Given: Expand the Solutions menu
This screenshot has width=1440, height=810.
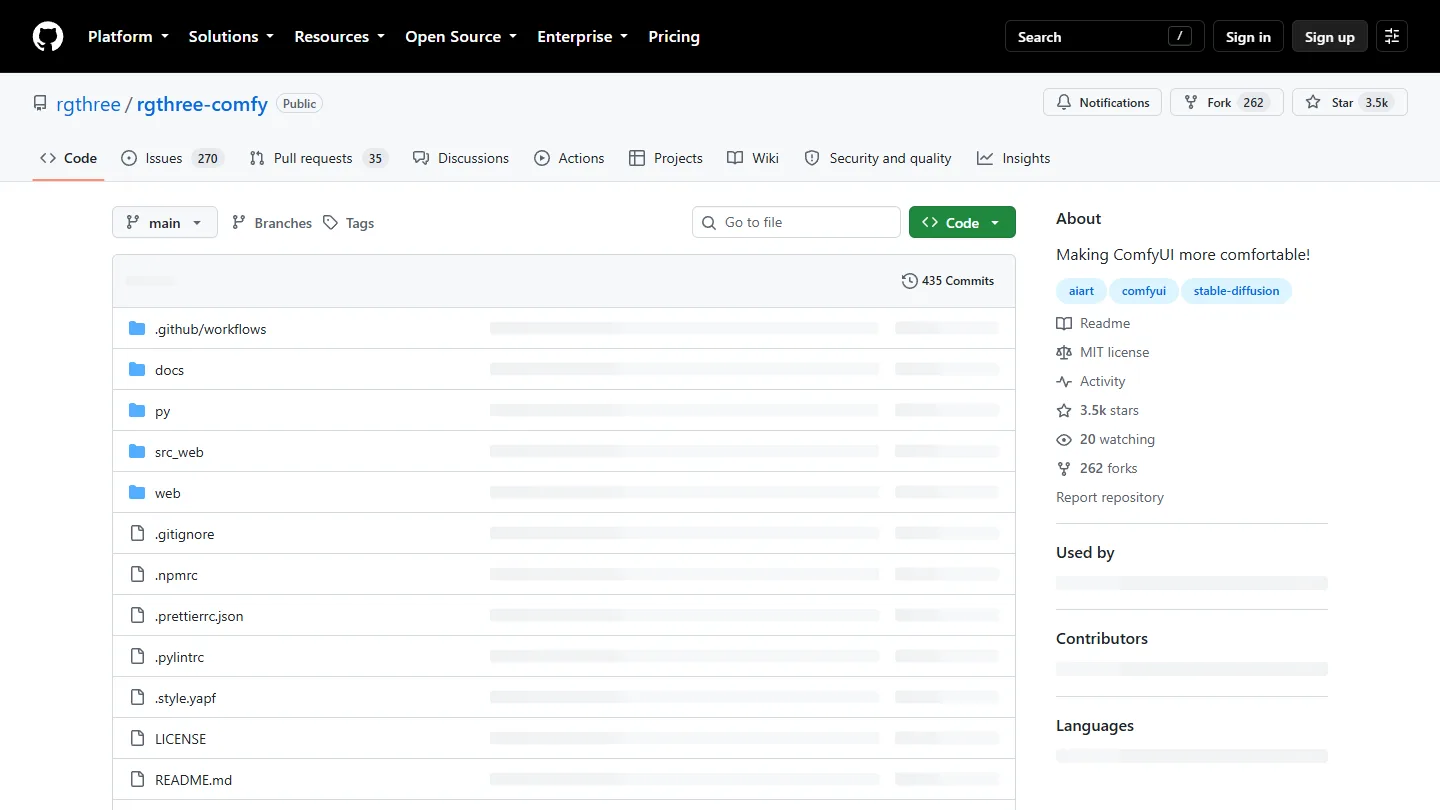Looking at the screenshot, I should click(x=231, y=37).
